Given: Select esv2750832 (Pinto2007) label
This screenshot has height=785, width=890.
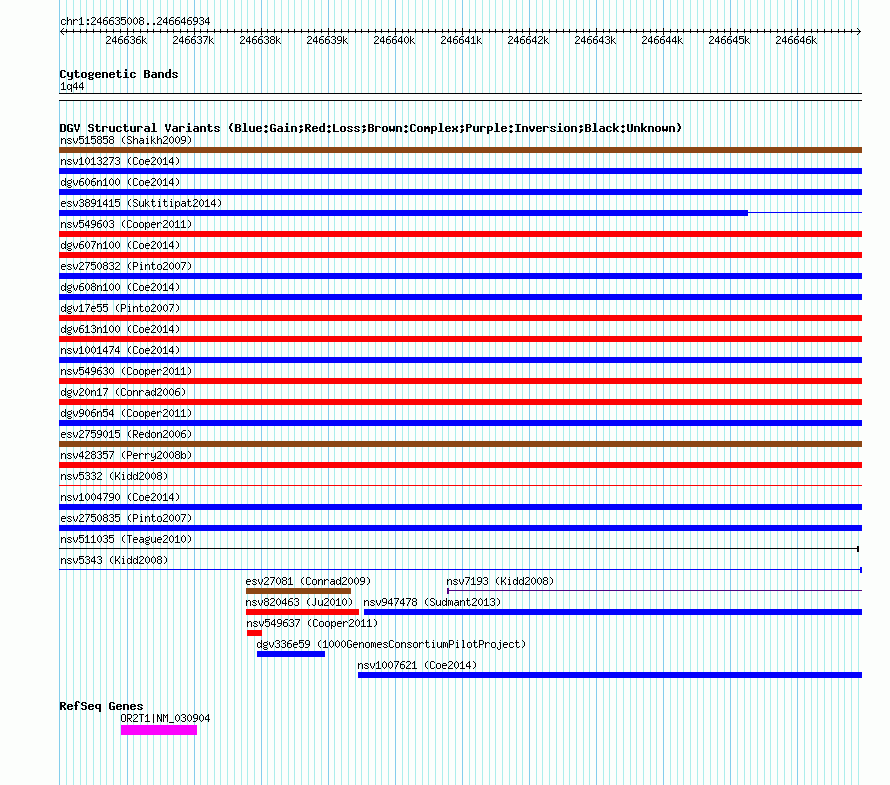Looking at the screenshot, I should pos(126,266).
